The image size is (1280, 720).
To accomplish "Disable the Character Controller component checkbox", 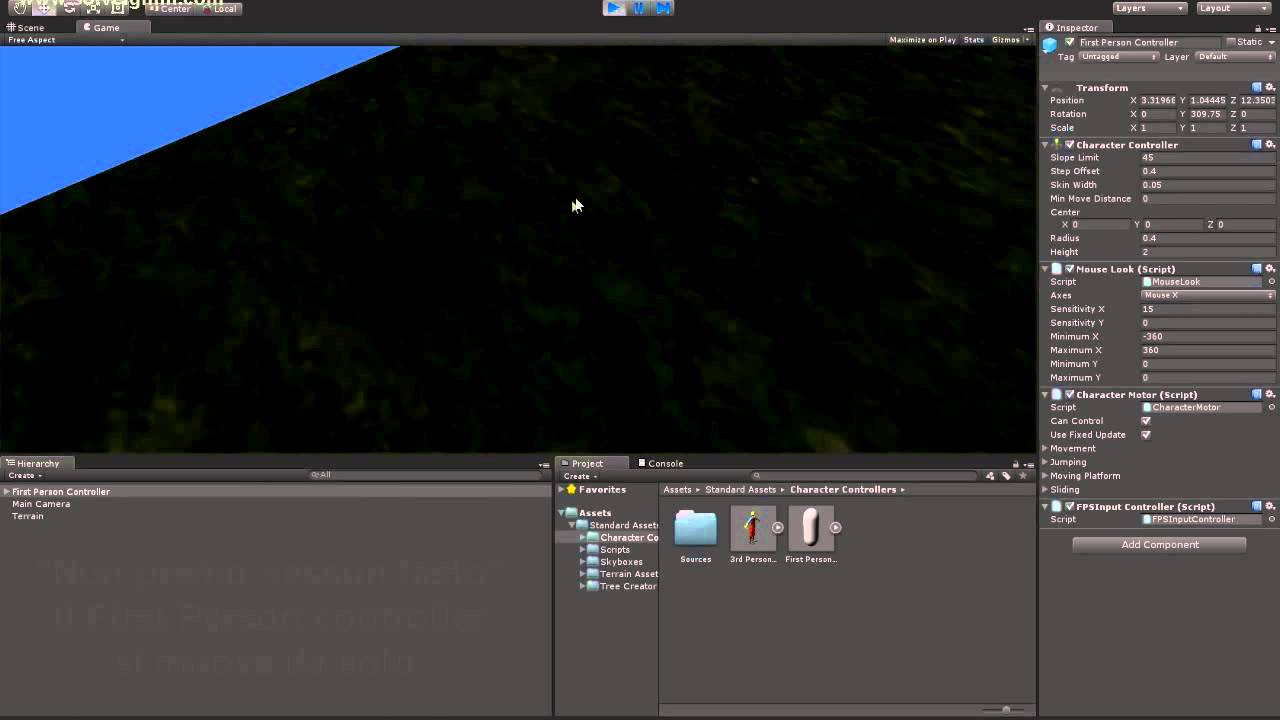I will [1070, 145].
